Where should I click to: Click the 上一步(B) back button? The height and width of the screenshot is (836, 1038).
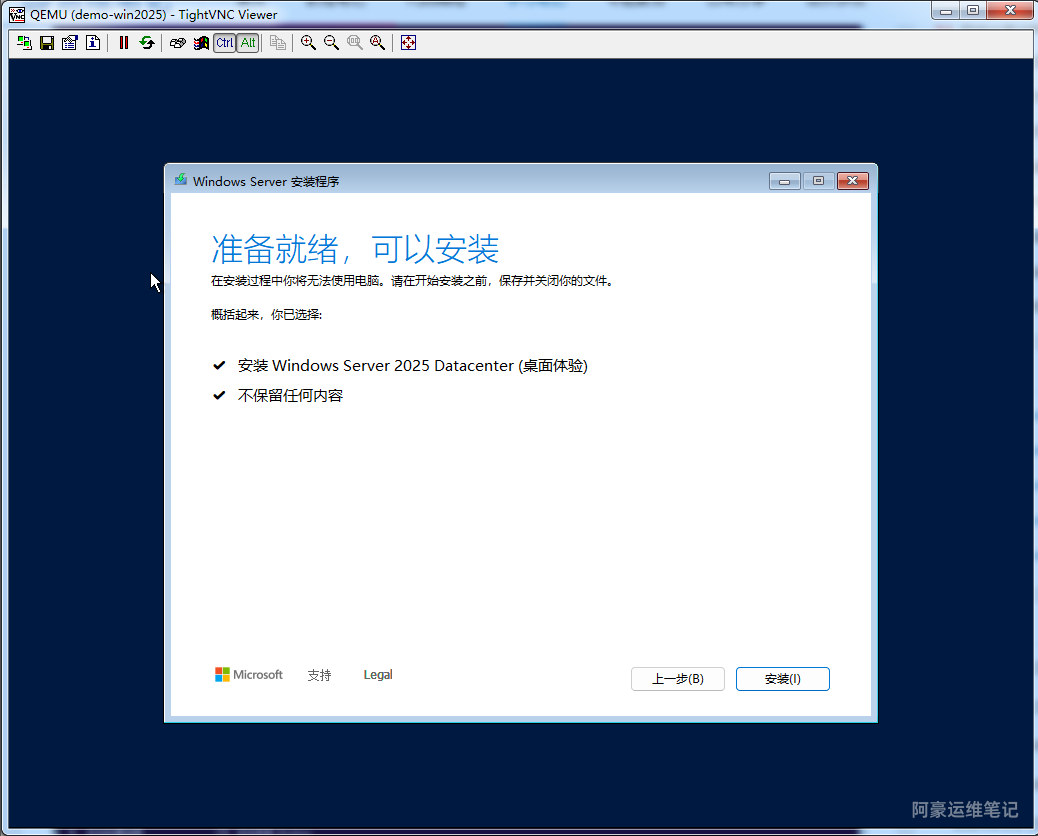[x=677, y=679]
